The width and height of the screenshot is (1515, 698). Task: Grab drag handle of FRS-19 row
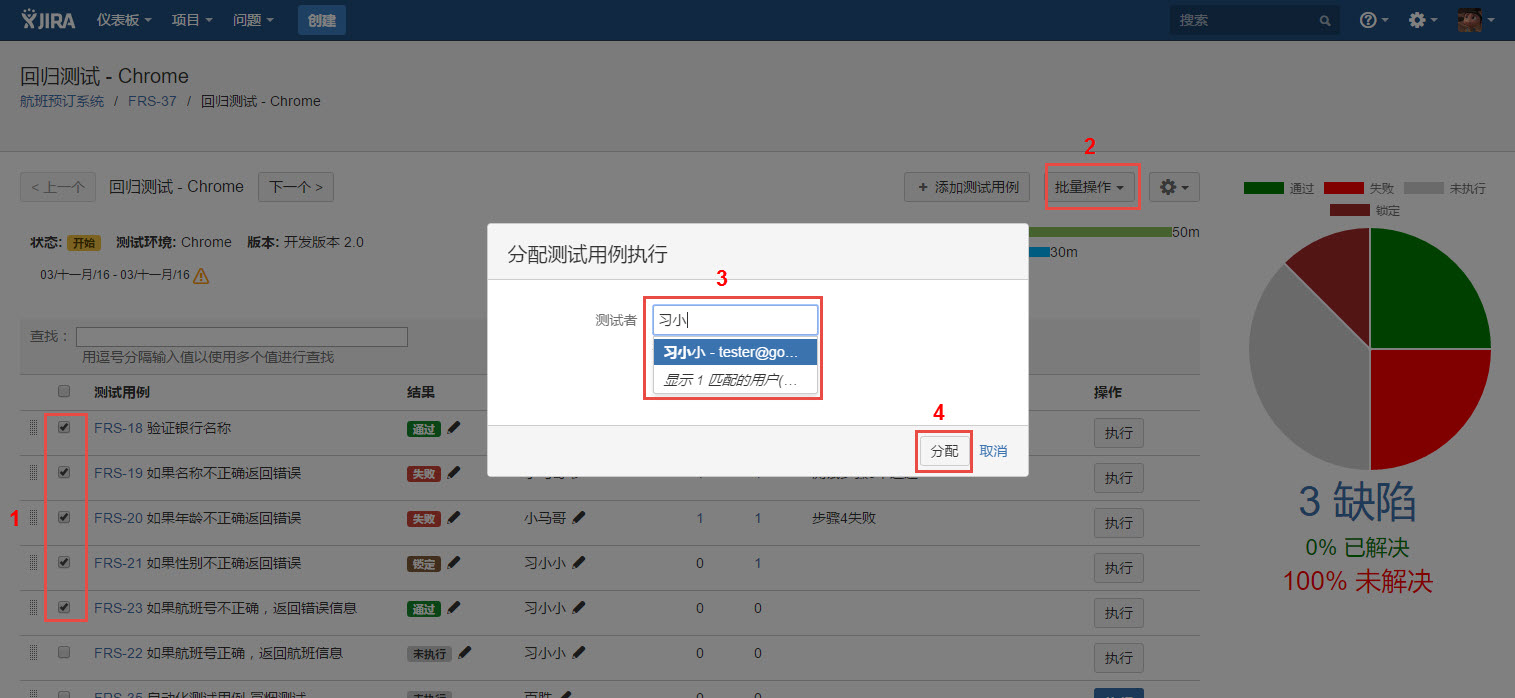pyautogui.click(x=33, y=473)
